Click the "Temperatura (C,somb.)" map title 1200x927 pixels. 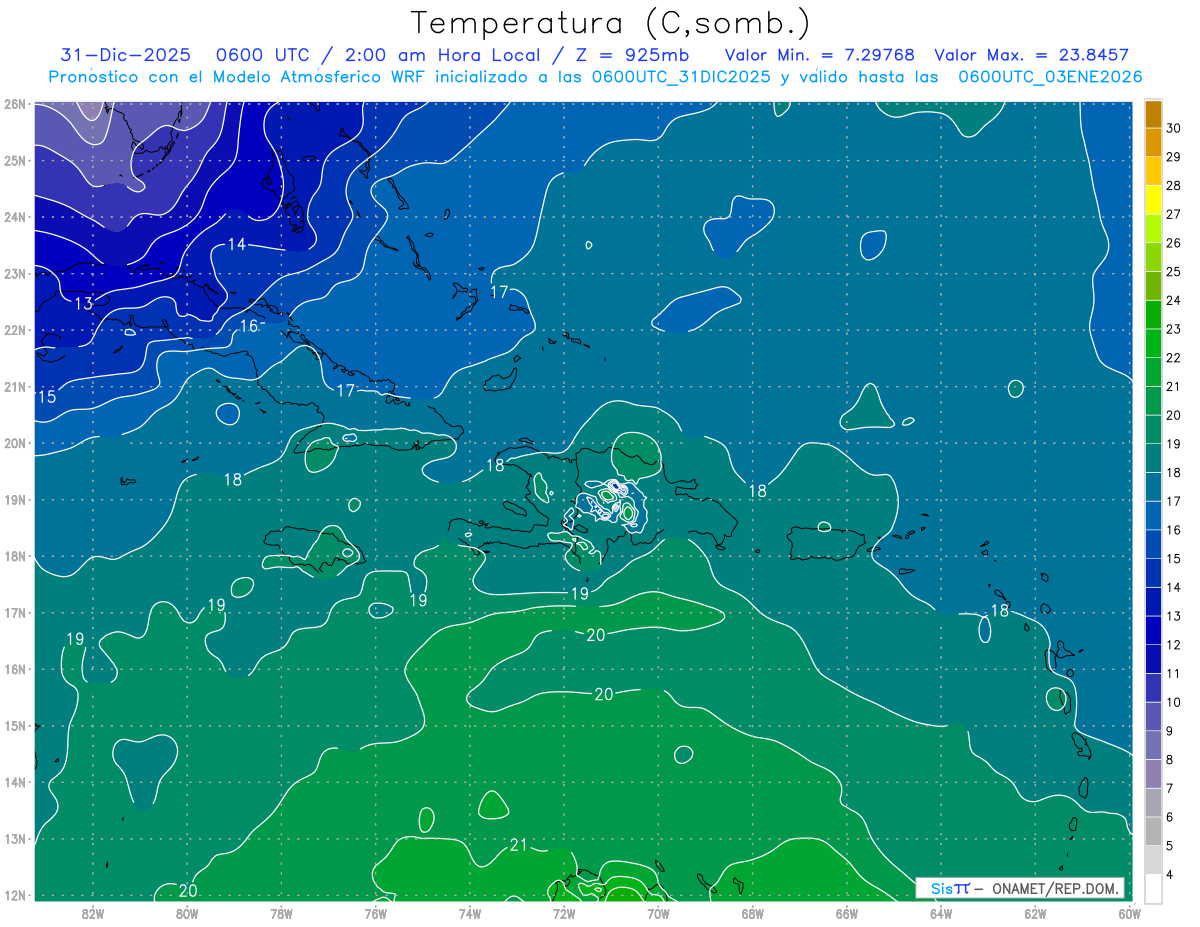coord(611,24)
